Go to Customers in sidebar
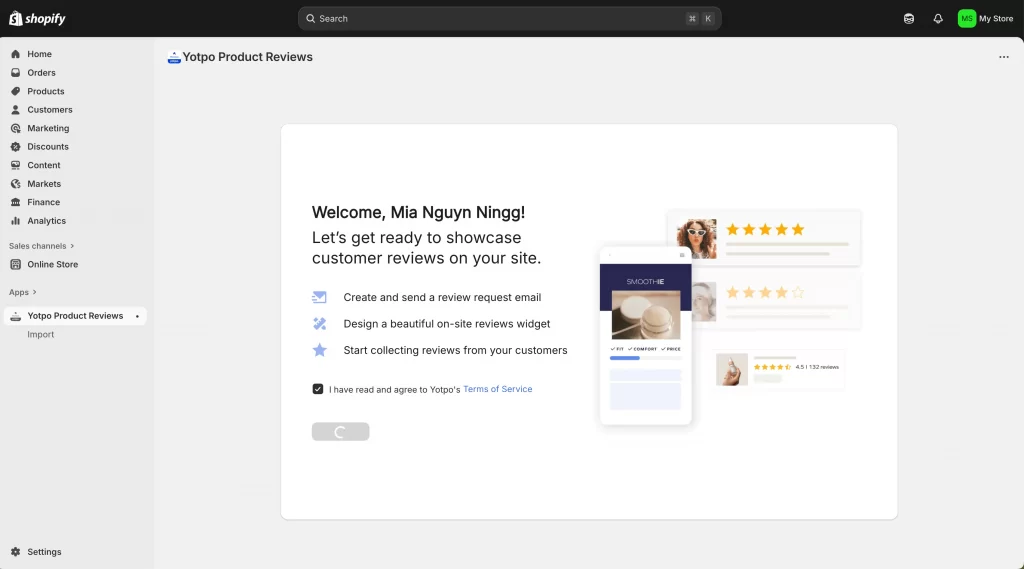1024x569 pixels. tap(50, 110)
